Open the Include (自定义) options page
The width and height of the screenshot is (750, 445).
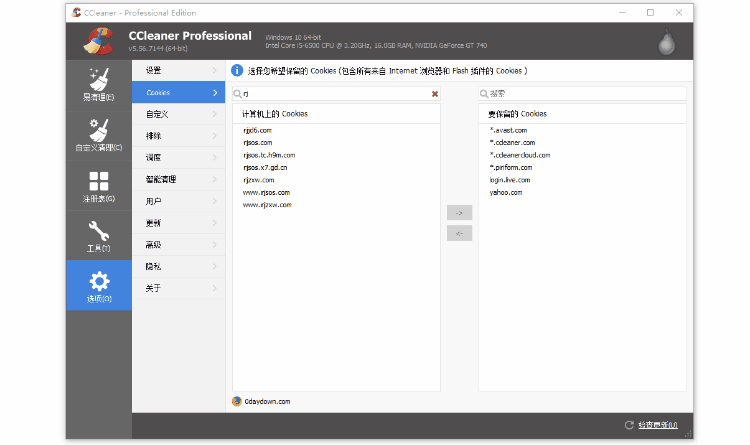[x=178, y=114]
